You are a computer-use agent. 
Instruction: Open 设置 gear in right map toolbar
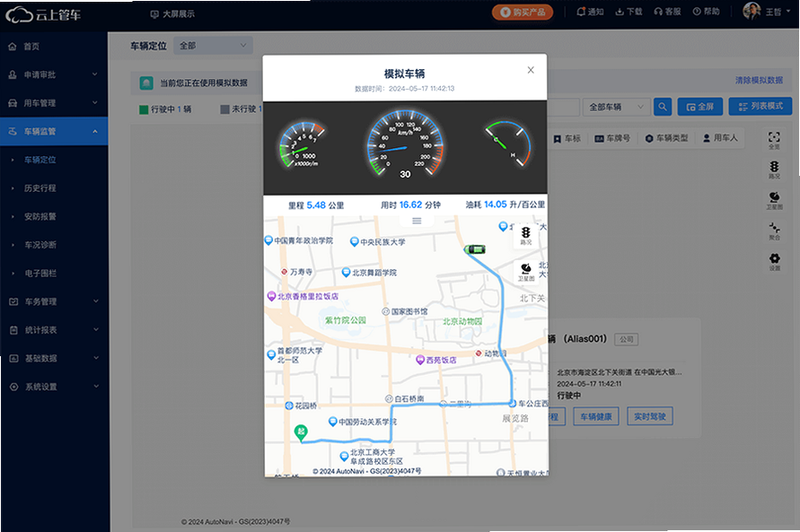774,261
